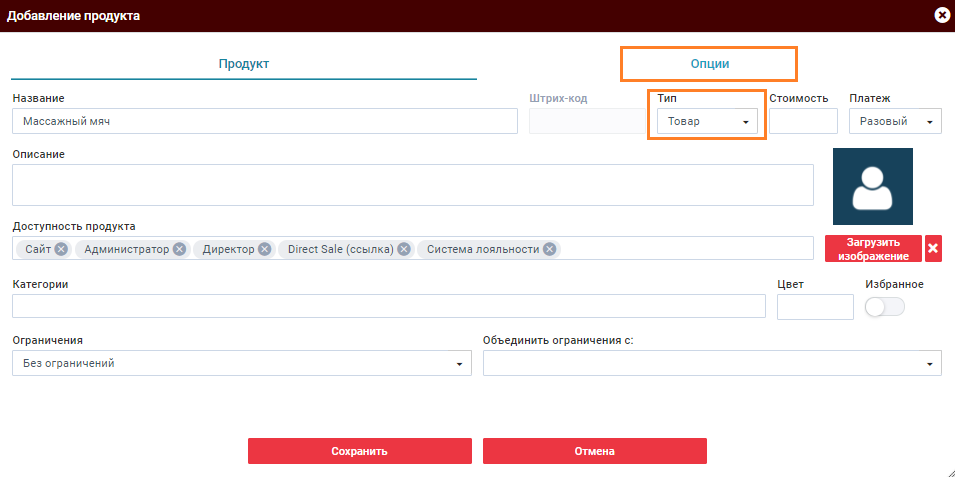Viewport: 955px width, 477px height.
Task: Close the Добавление продукта dialog
Action: [941, 15]
